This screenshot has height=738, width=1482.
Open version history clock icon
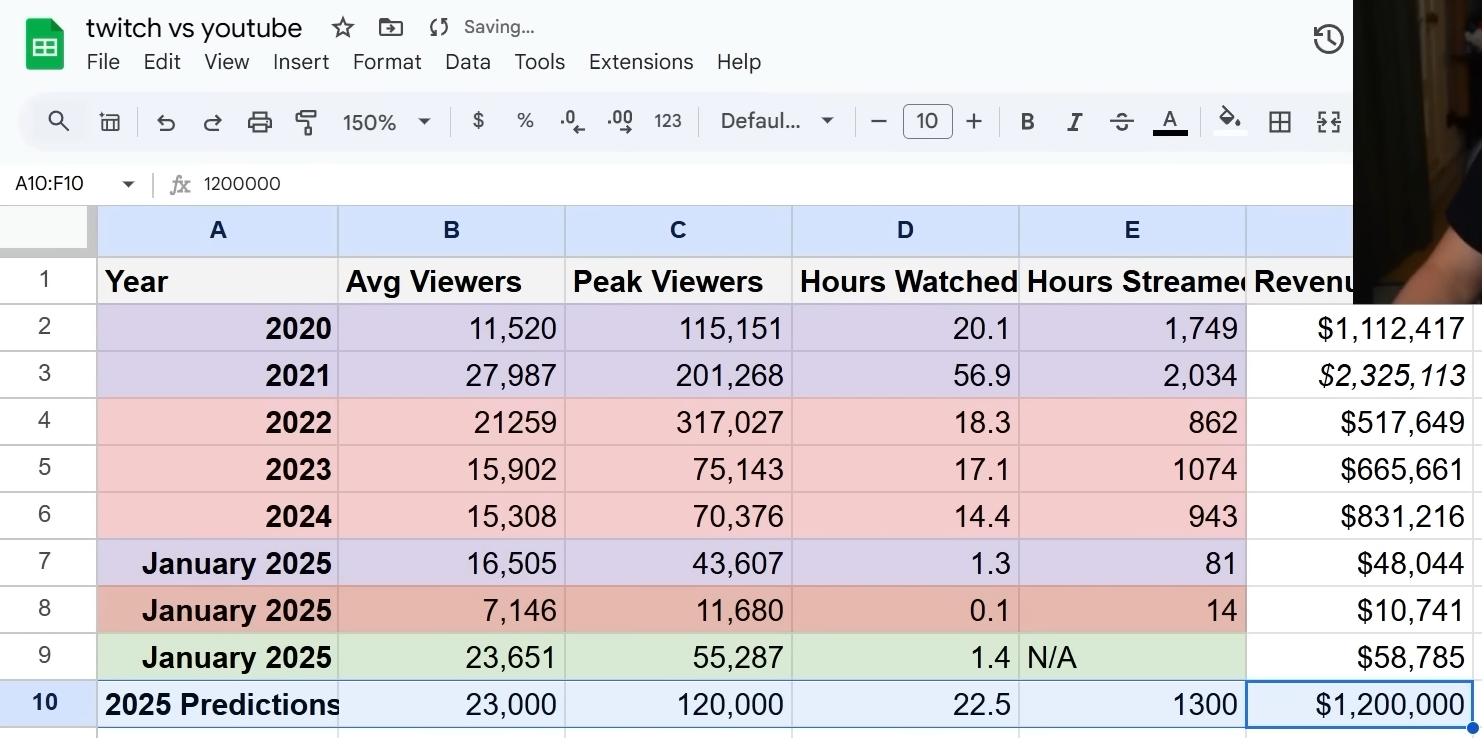[x=1328, y=40]
